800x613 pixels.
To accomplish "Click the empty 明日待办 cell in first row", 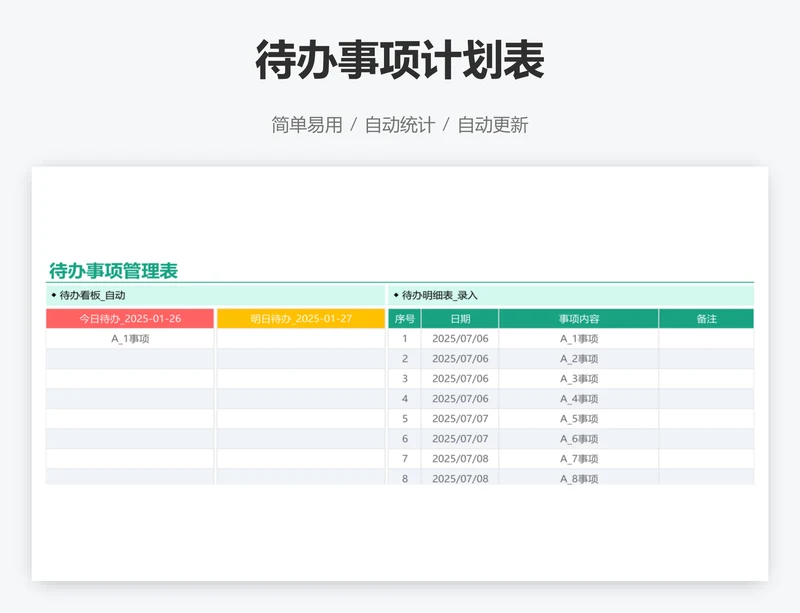I will [x=301, y=338].
